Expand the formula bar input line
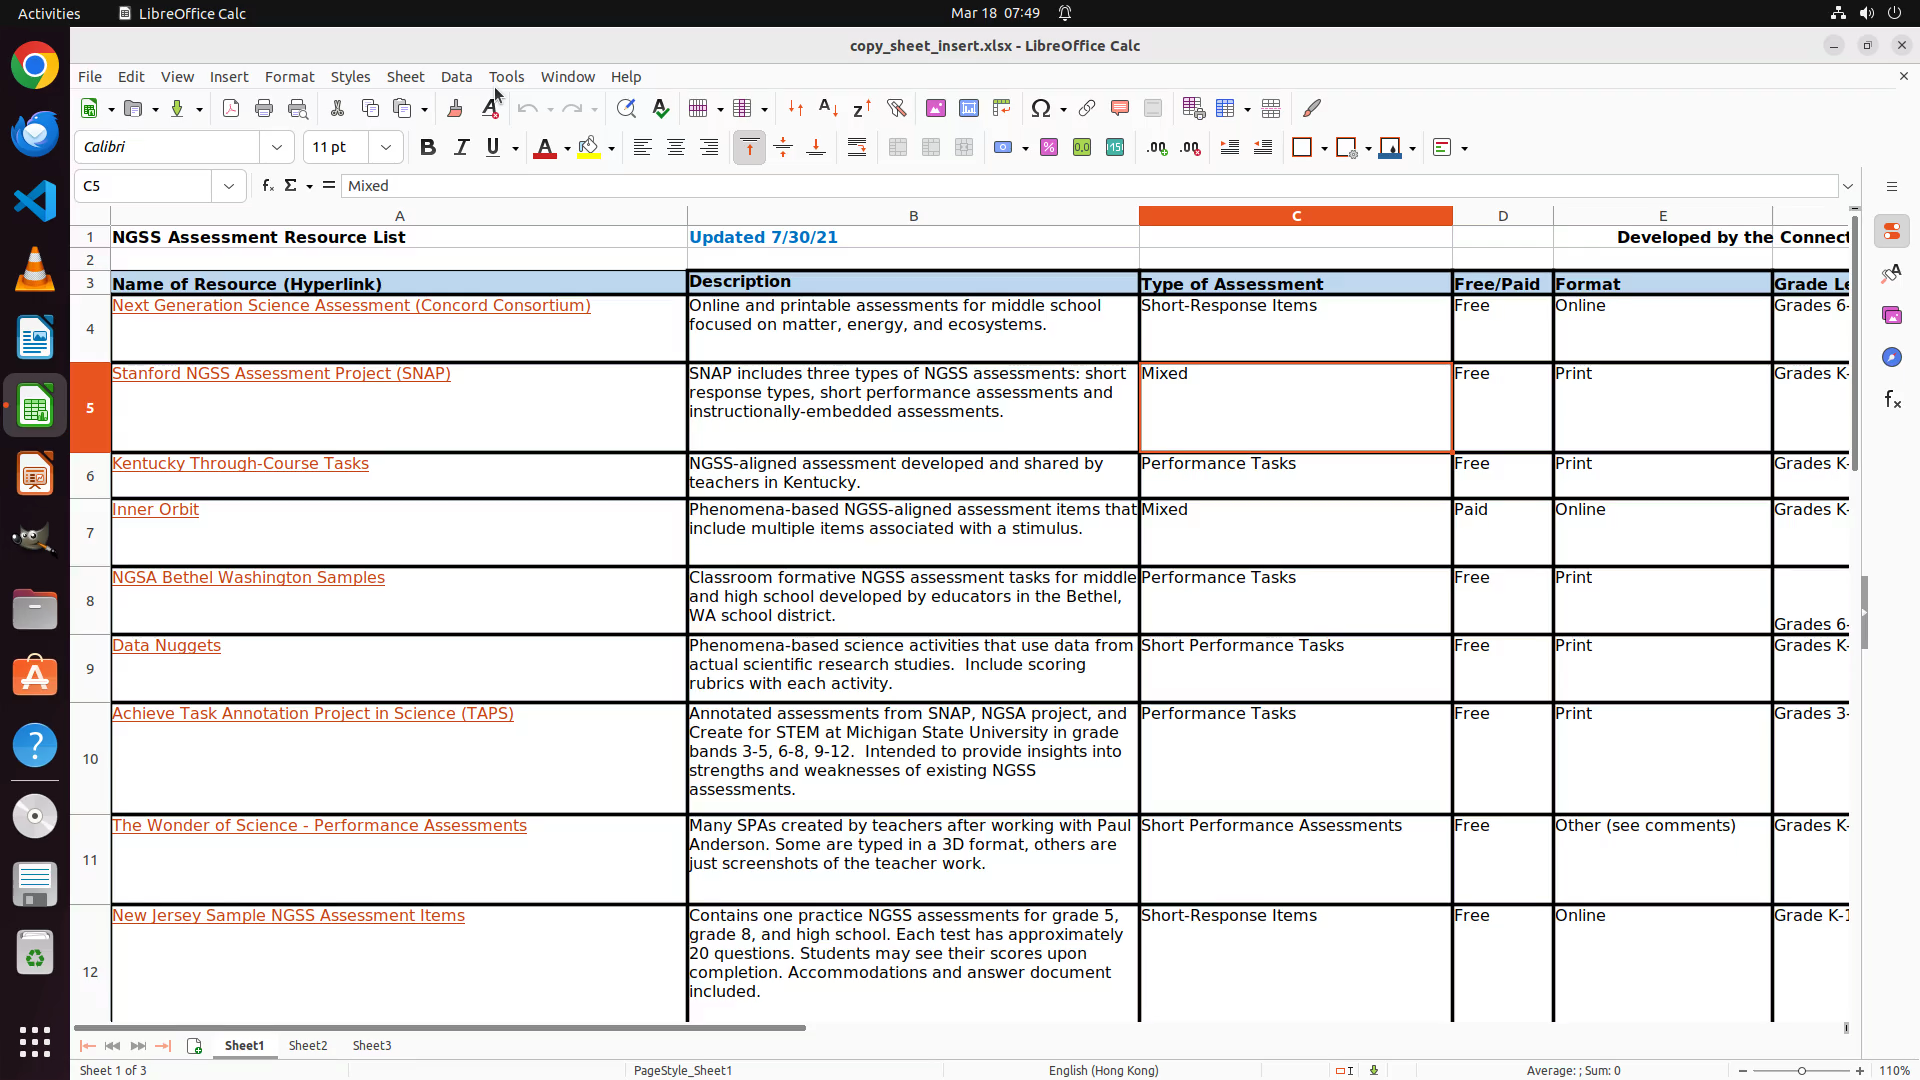Viewport: 1920px width, 1080px height. (x=1848, y=186)
